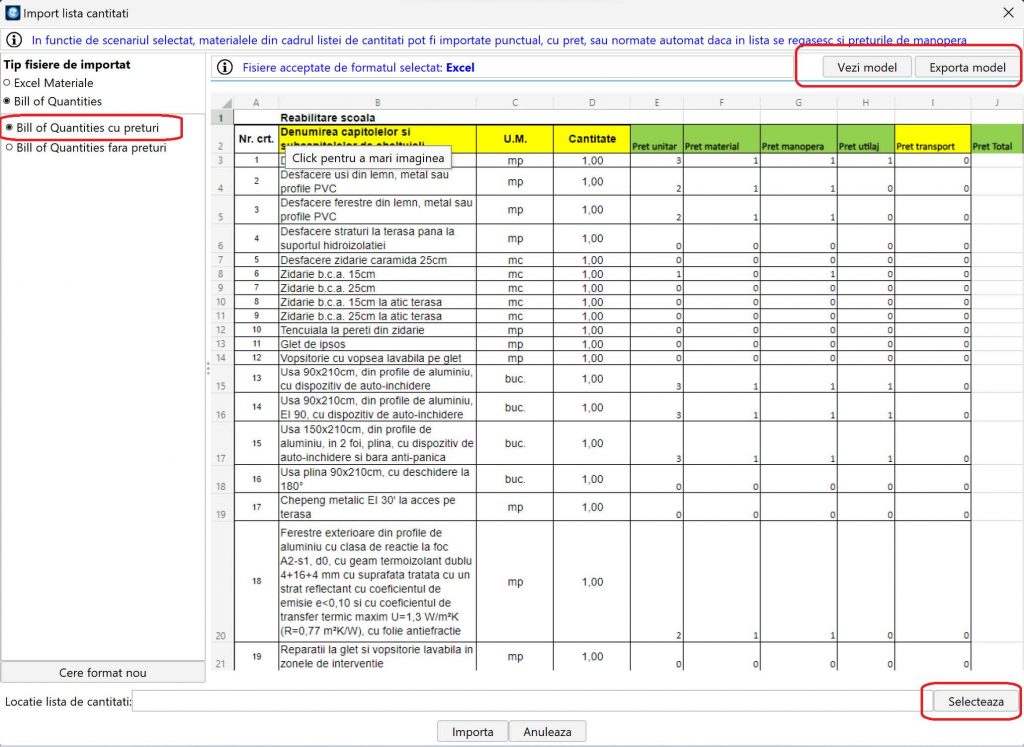This screenshot has width=1024, height=747.
Task: Click the Pret utilaj header cell
Action: (x=866, y=138)
